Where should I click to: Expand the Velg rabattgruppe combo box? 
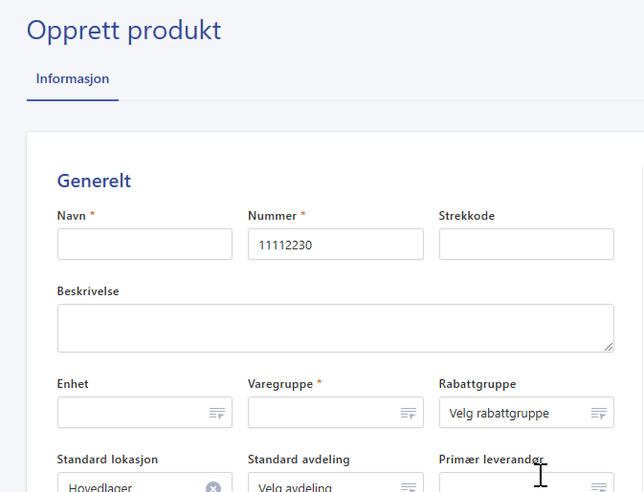pyautogui.click(x=510, y=413)
